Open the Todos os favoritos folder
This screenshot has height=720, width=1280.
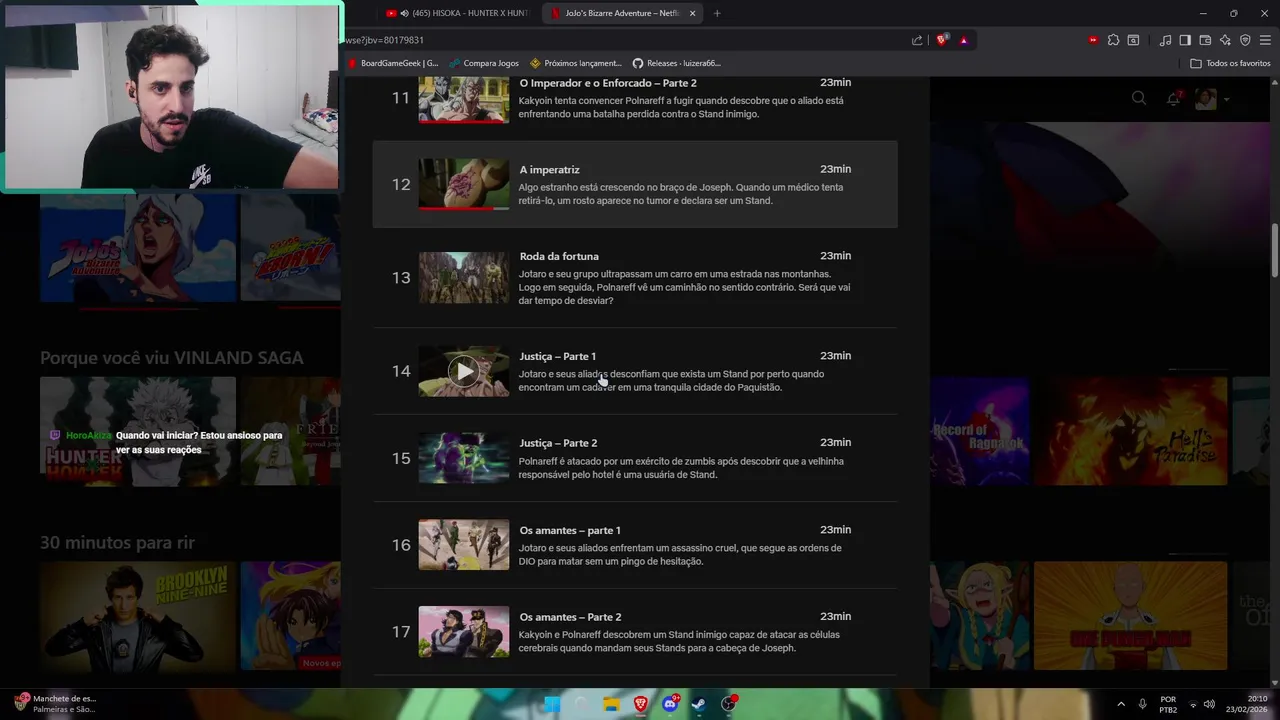point(1230,63)
